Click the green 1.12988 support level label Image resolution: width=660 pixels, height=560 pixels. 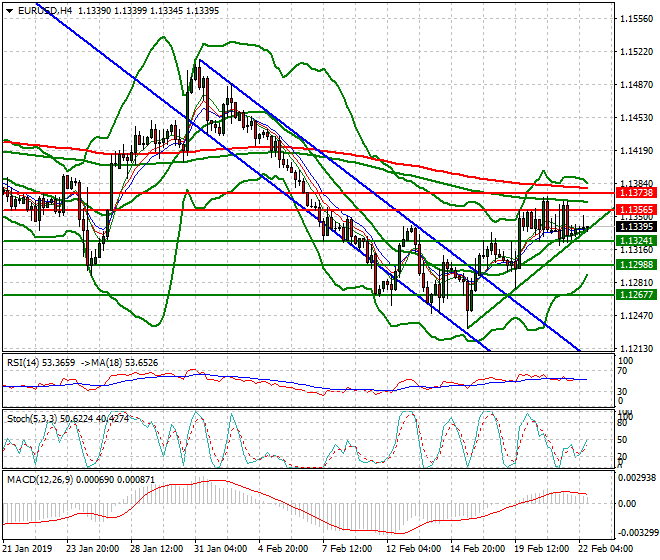636,265
